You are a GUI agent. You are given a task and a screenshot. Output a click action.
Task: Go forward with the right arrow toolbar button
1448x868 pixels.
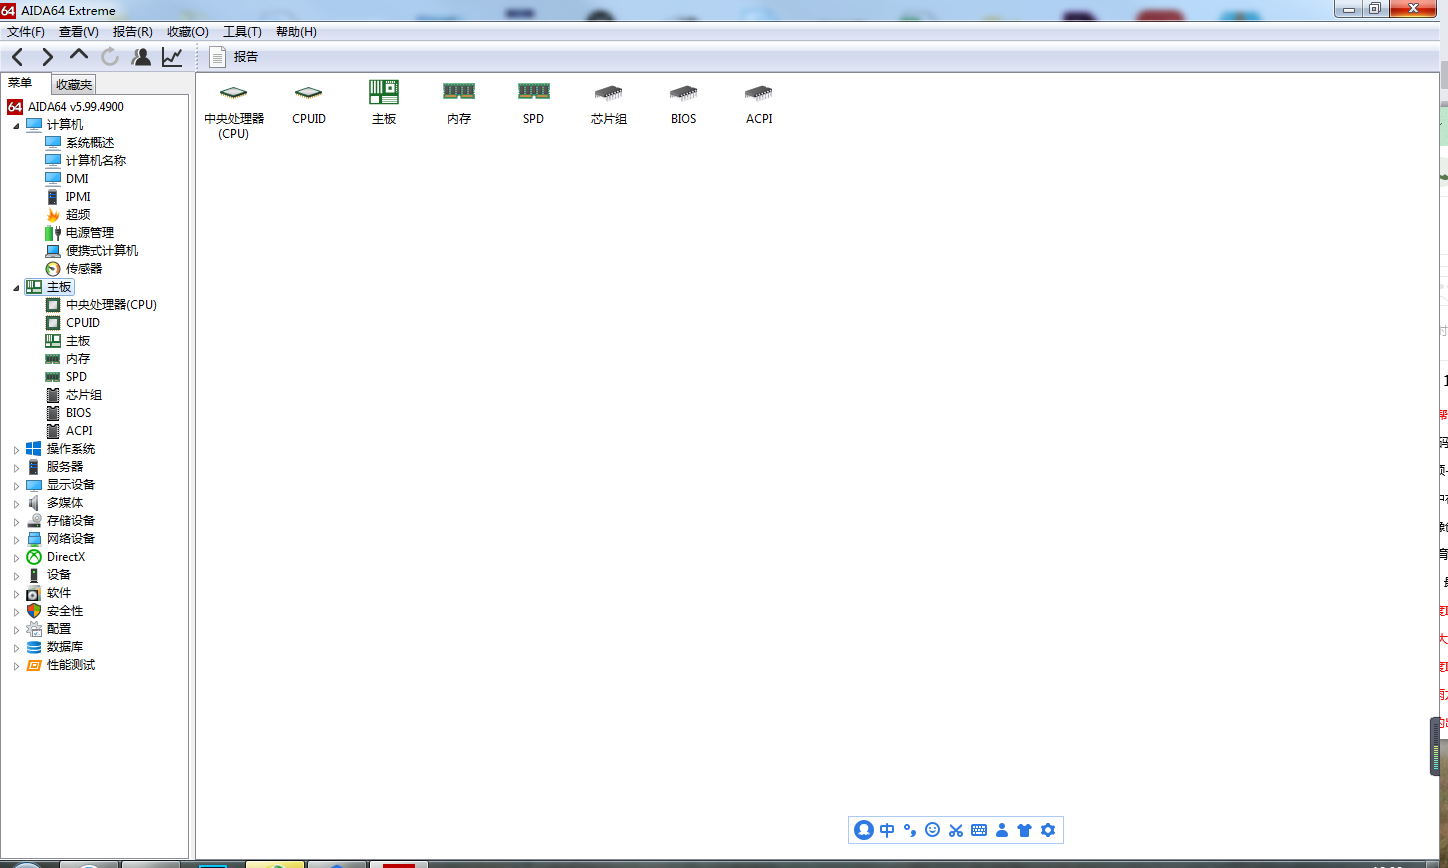pos(47,57)
